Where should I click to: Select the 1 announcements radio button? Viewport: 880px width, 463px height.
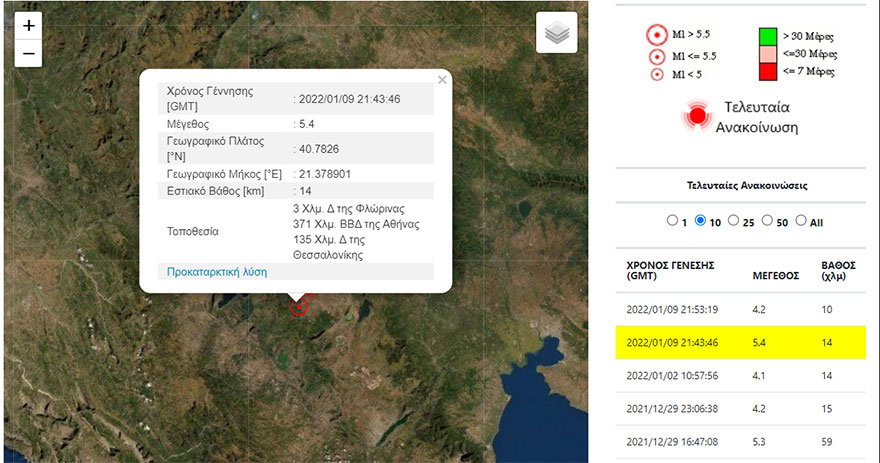[672, 220]
